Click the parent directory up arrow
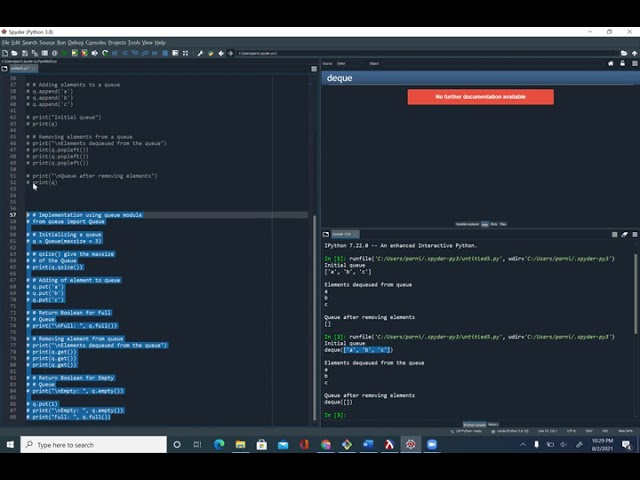Screen dimensions: 640x480 click(x=634, y=53)
